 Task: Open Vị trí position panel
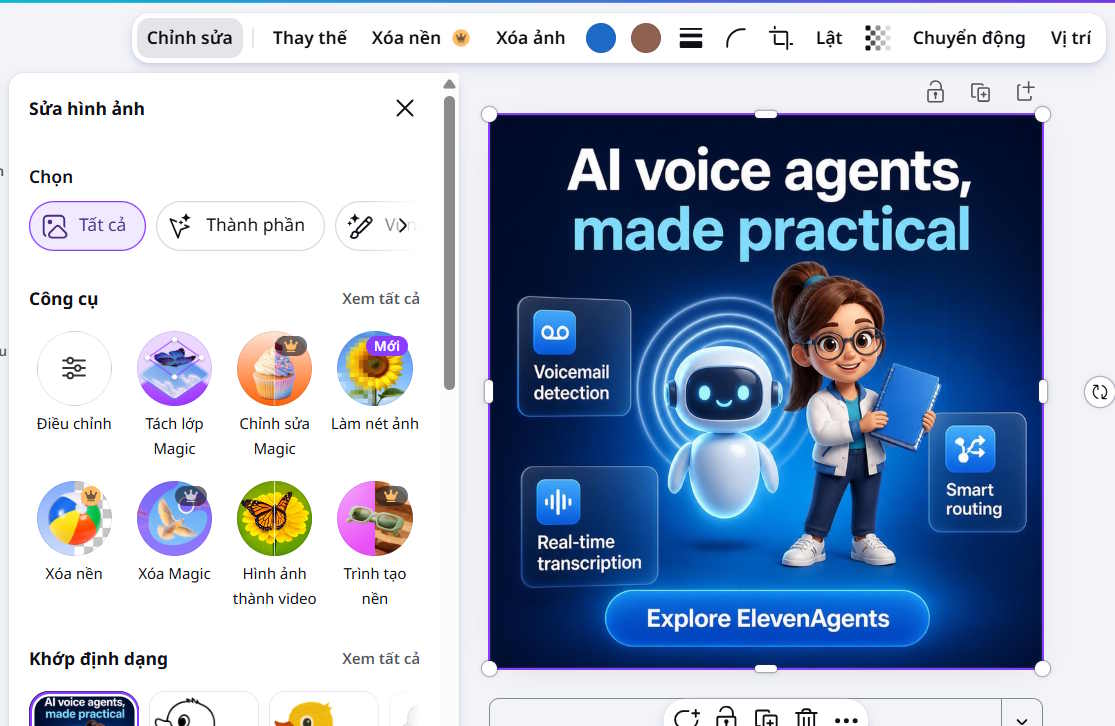coord(1070,38)
